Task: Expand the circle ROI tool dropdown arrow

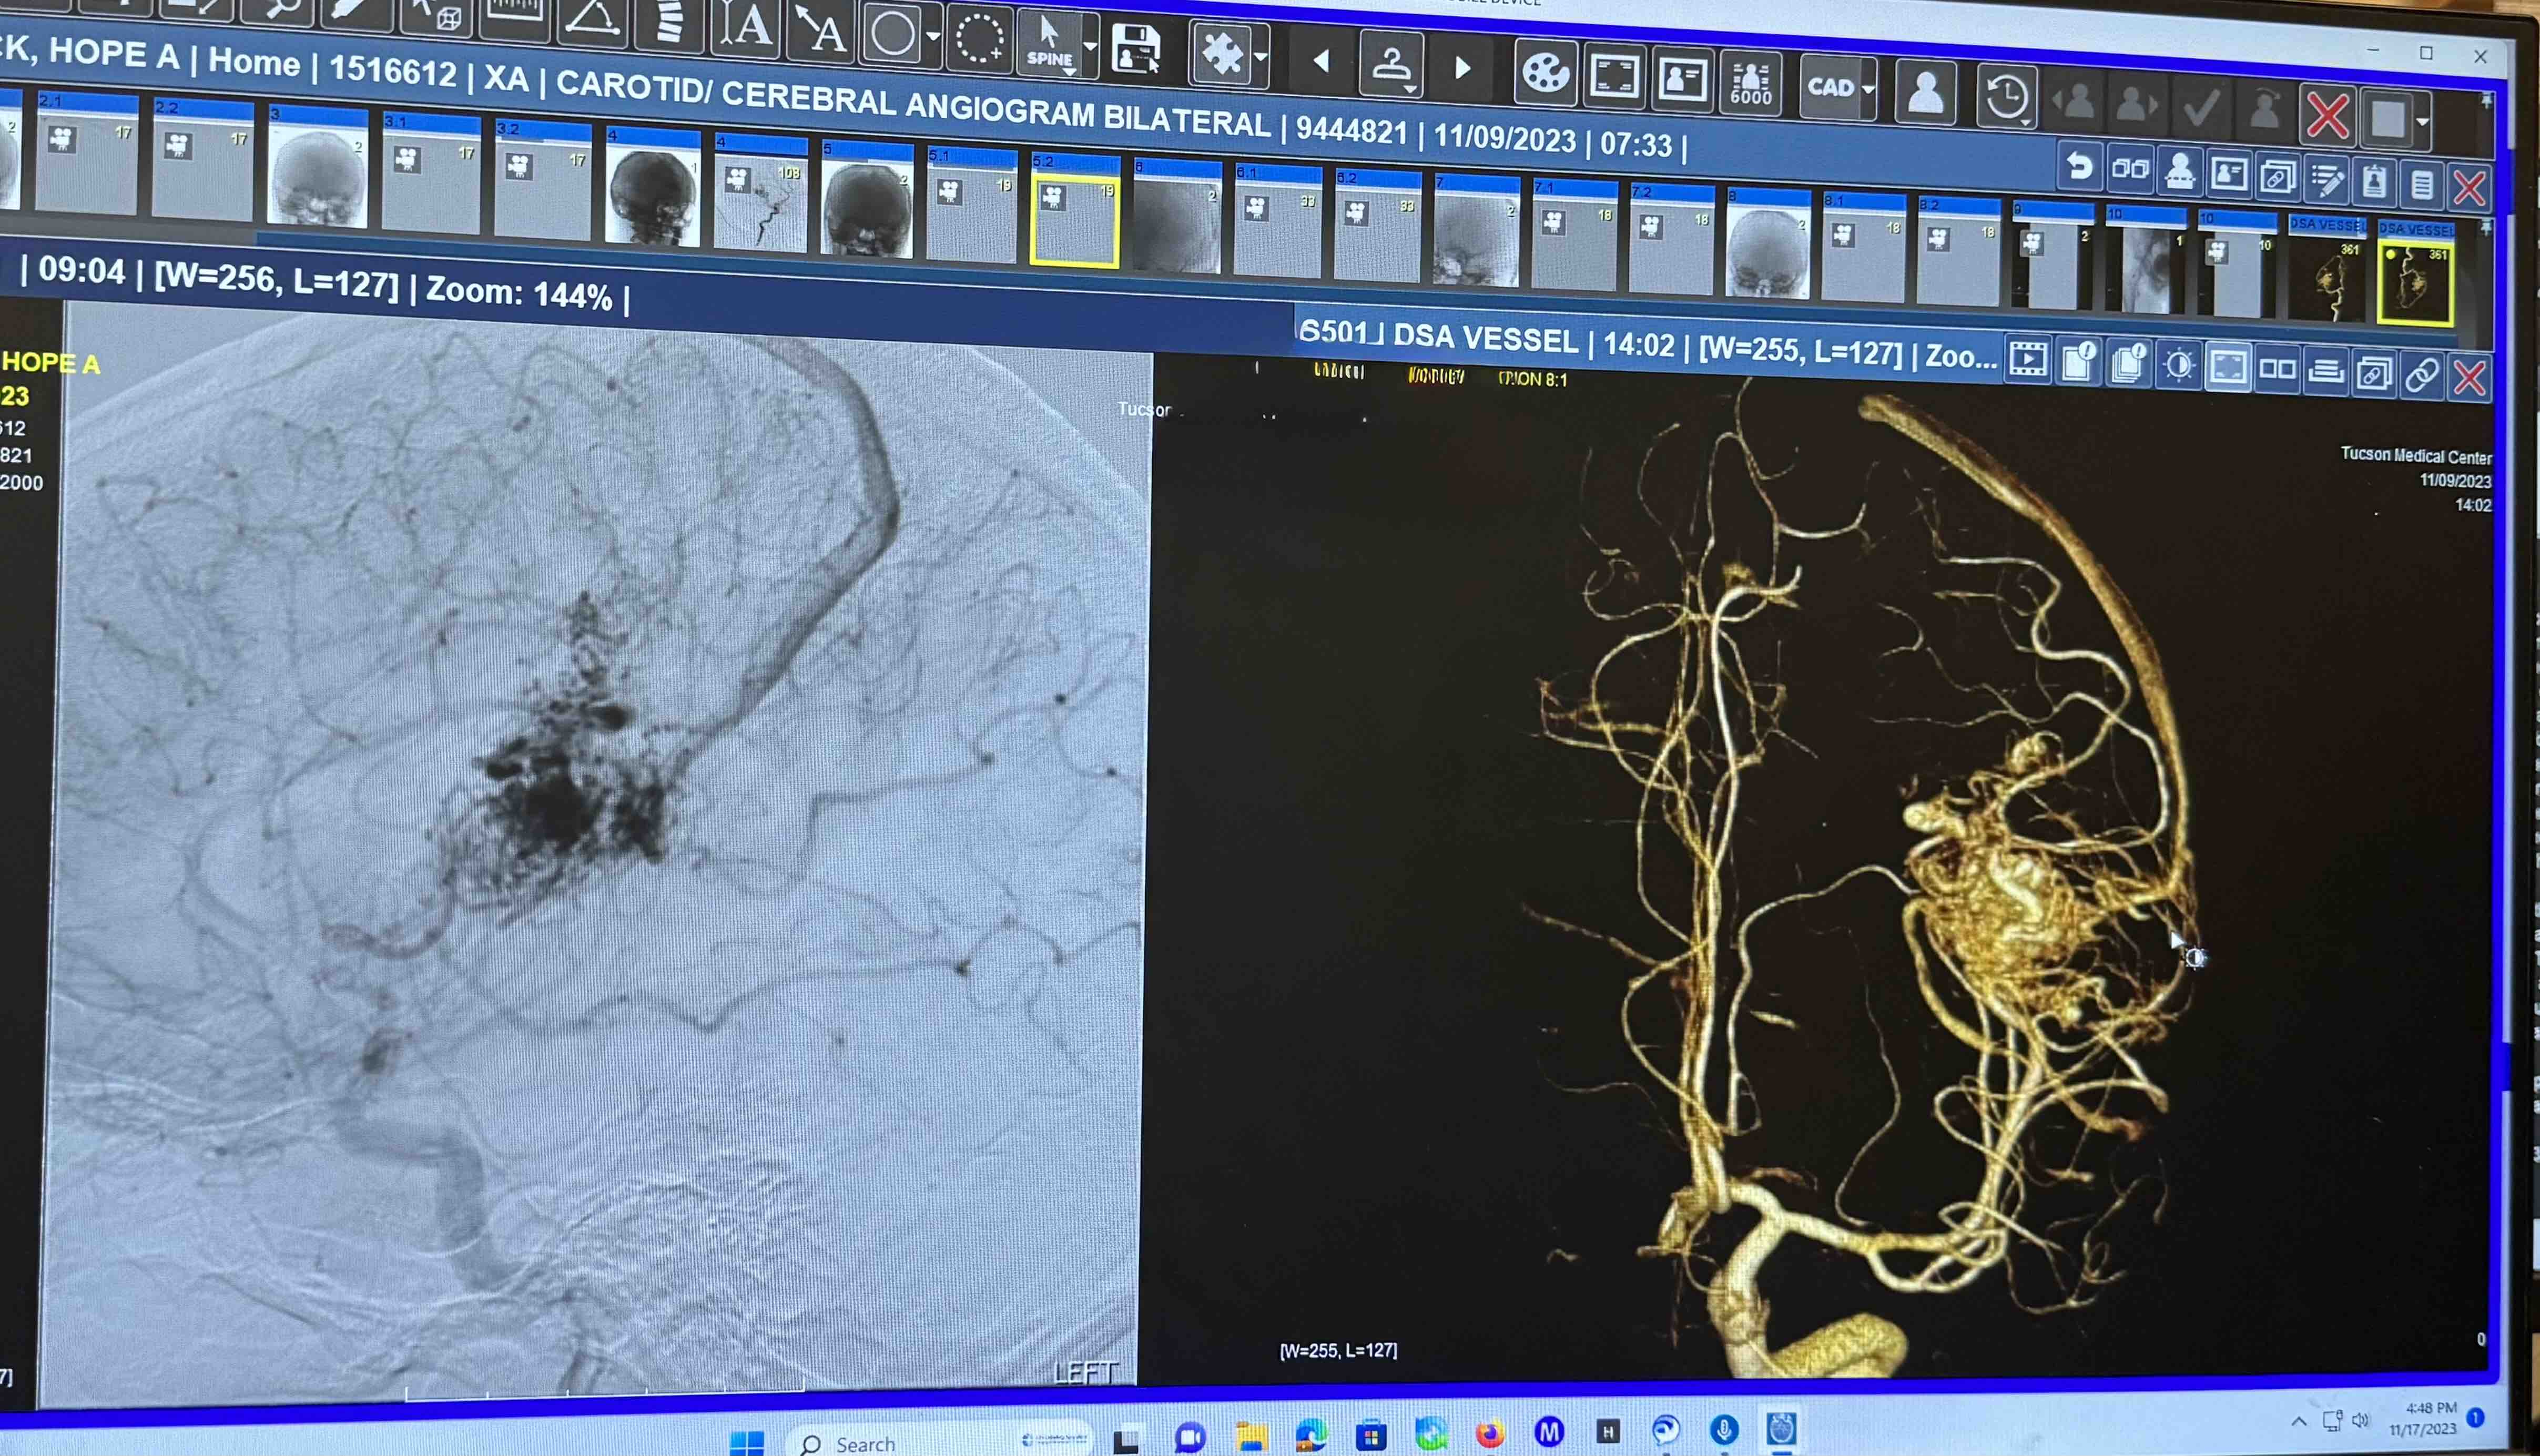Action: [x=933, y=37]
